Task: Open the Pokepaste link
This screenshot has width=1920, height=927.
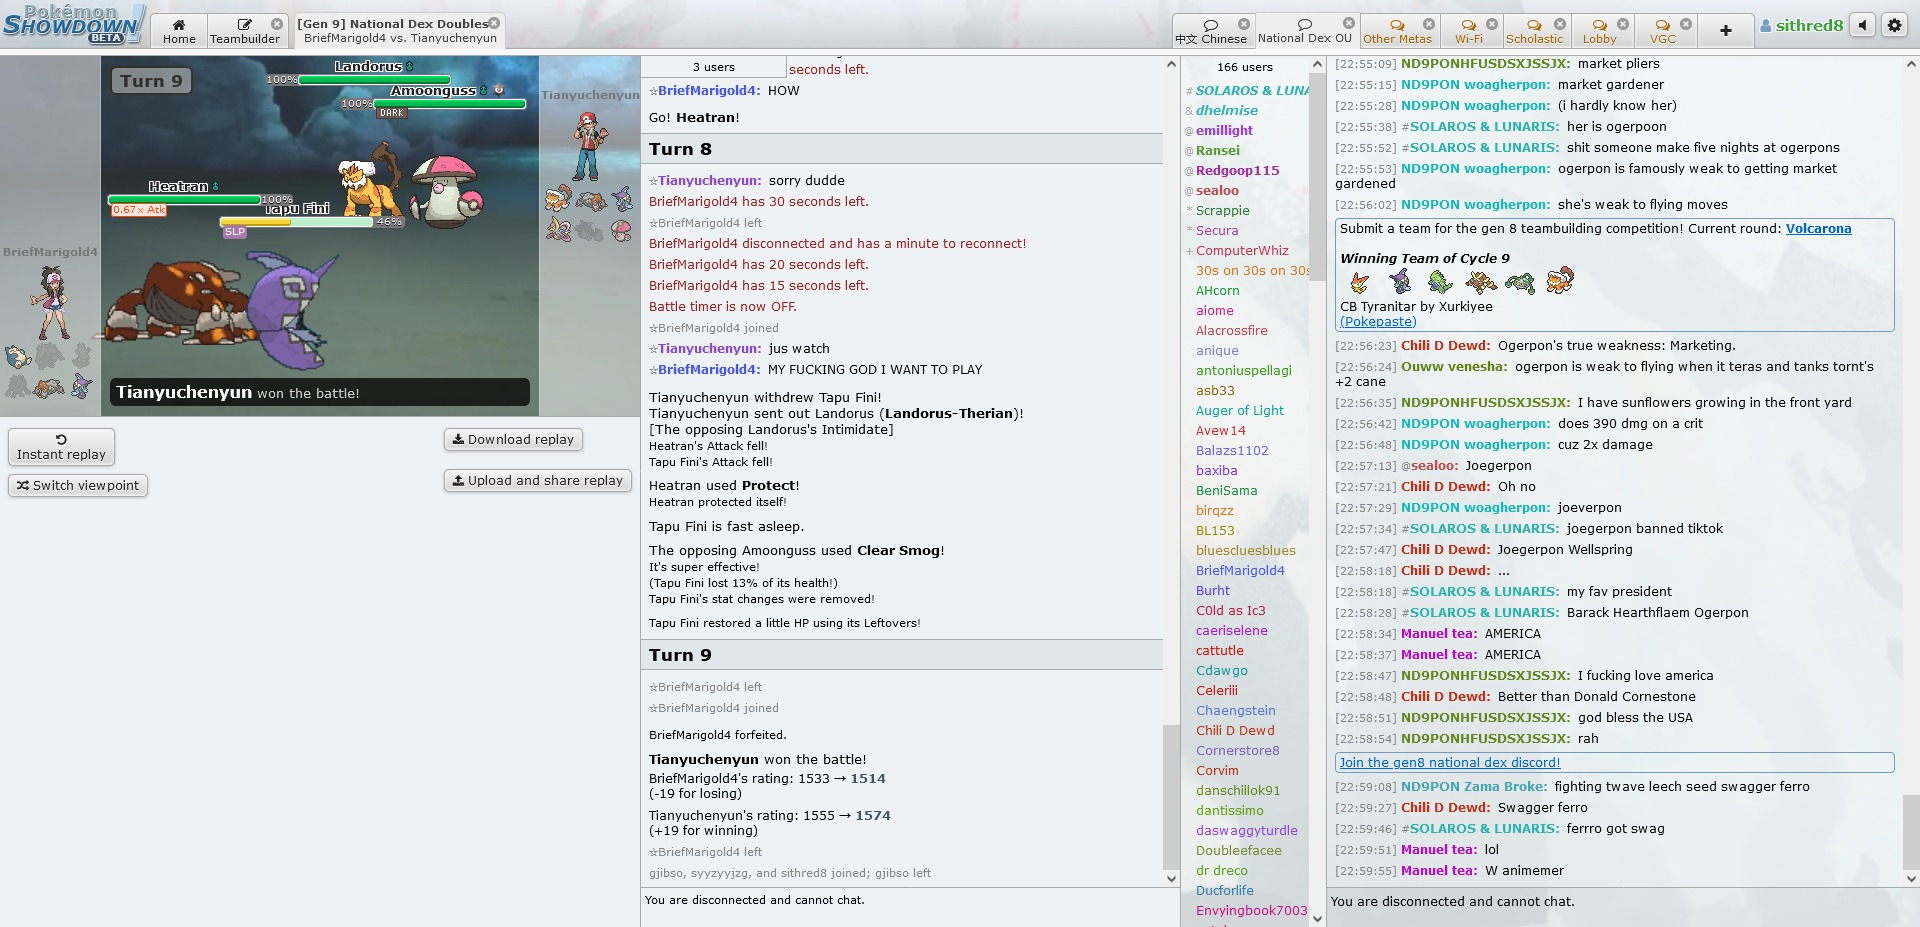Action: tap(1378, 322)
